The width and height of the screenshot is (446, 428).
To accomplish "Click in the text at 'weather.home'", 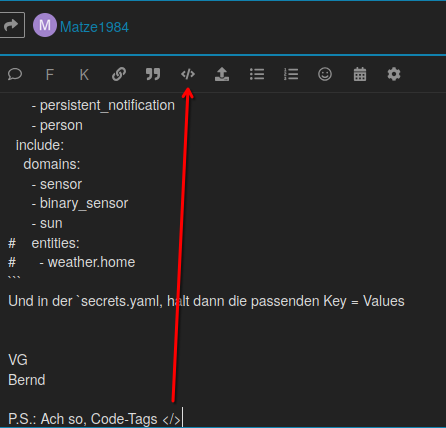I will click(x=91, y=262).
